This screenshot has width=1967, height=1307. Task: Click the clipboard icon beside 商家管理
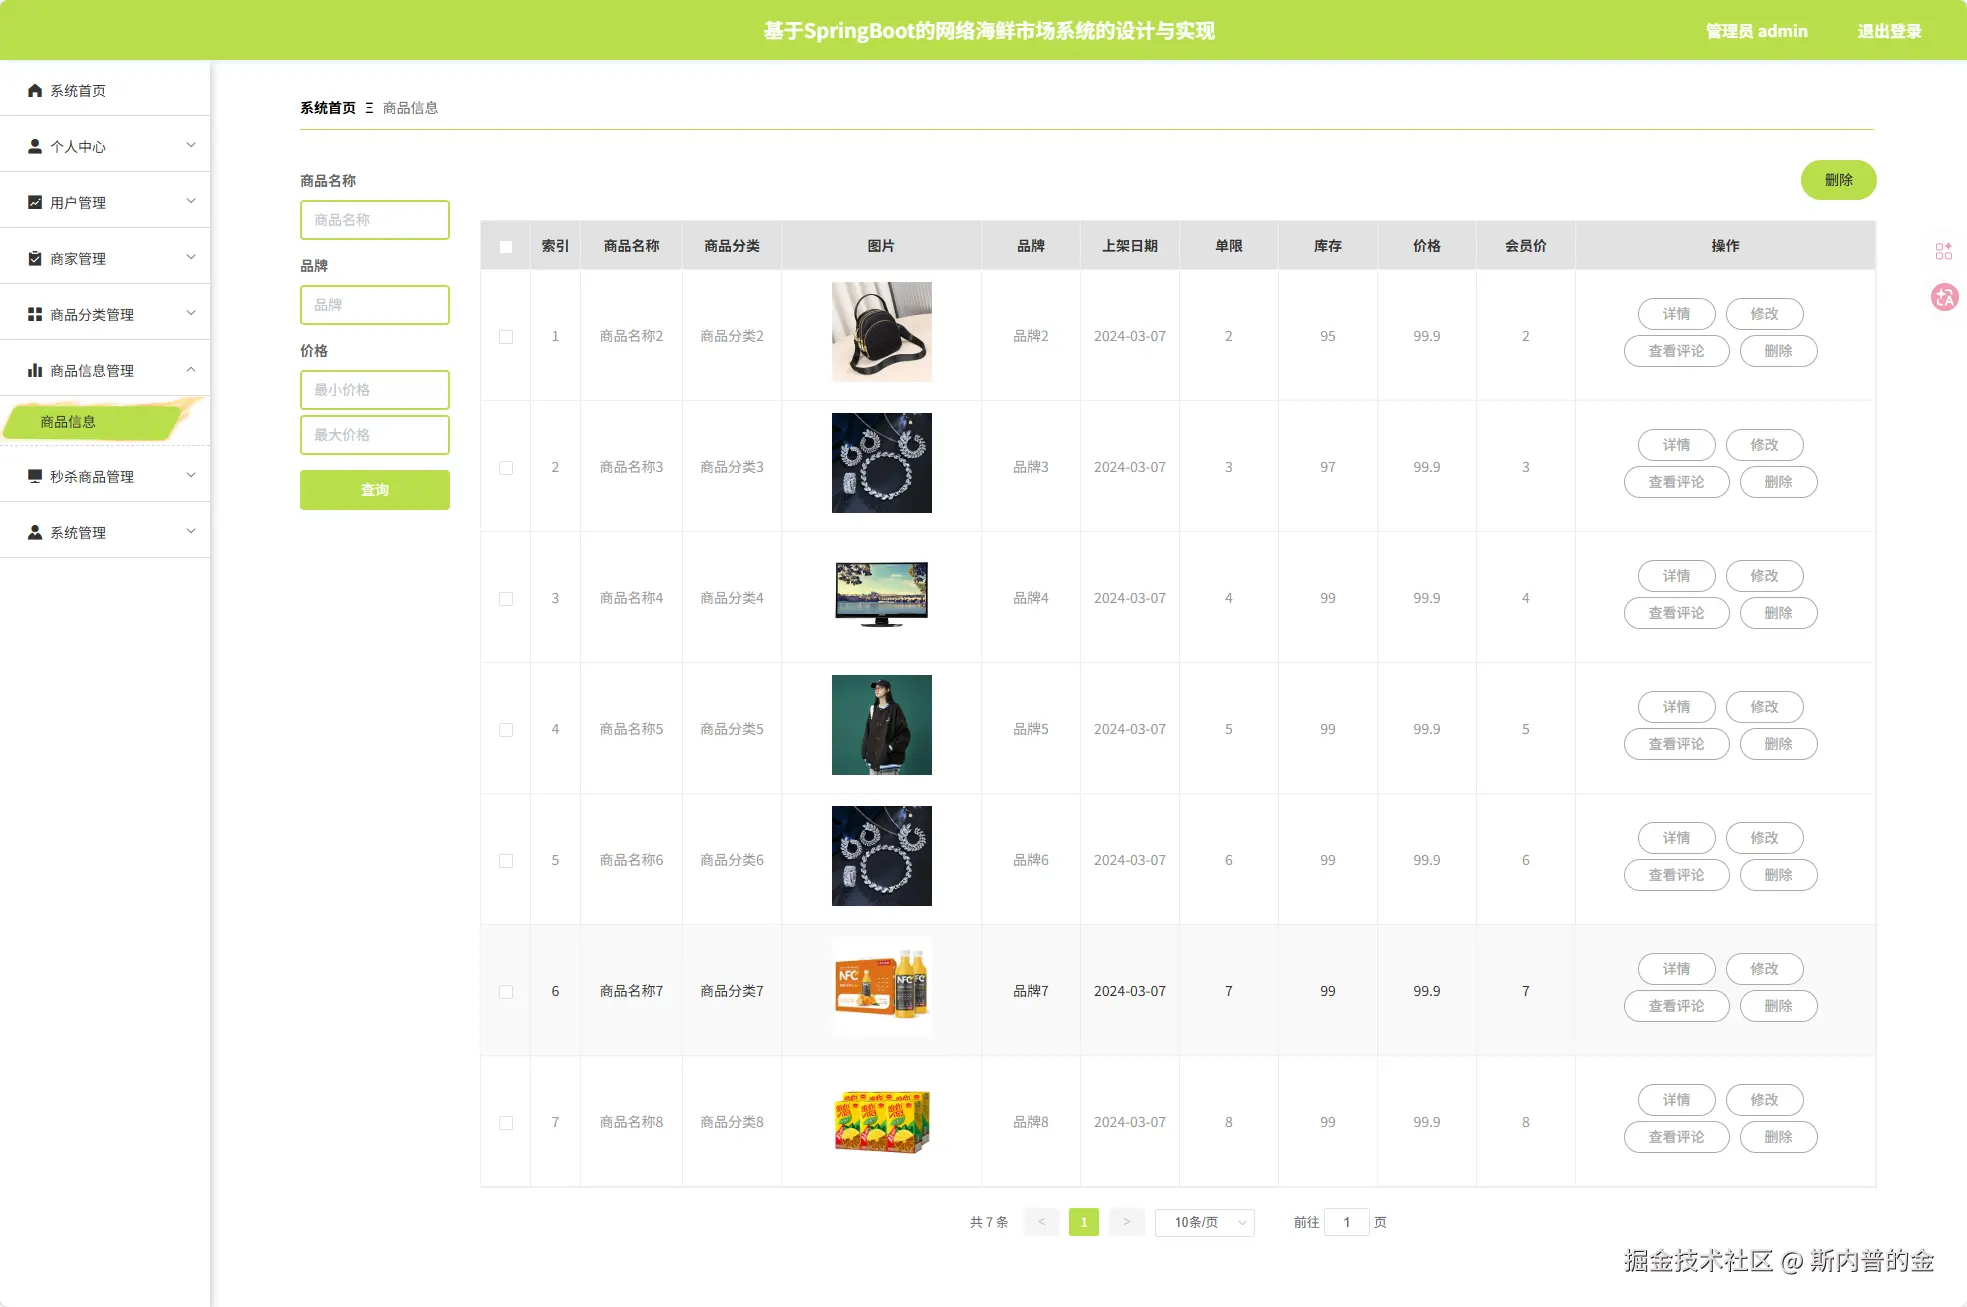click(35, 259)
